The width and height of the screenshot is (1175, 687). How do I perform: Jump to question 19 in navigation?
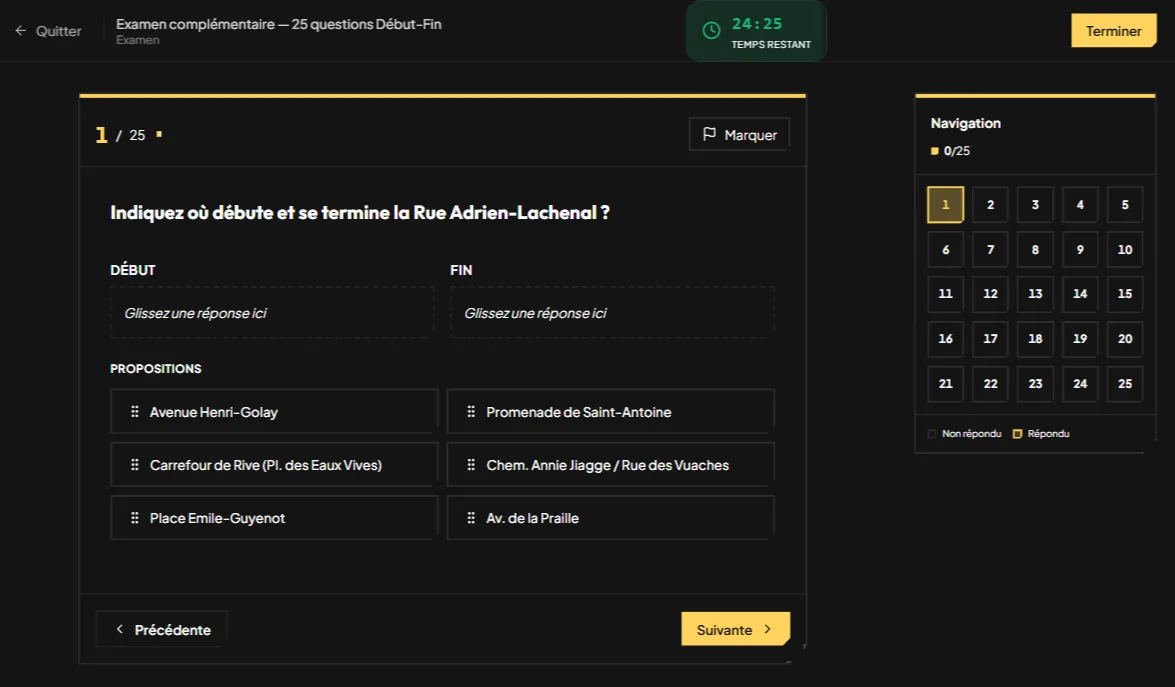[x=1080, y=339]
